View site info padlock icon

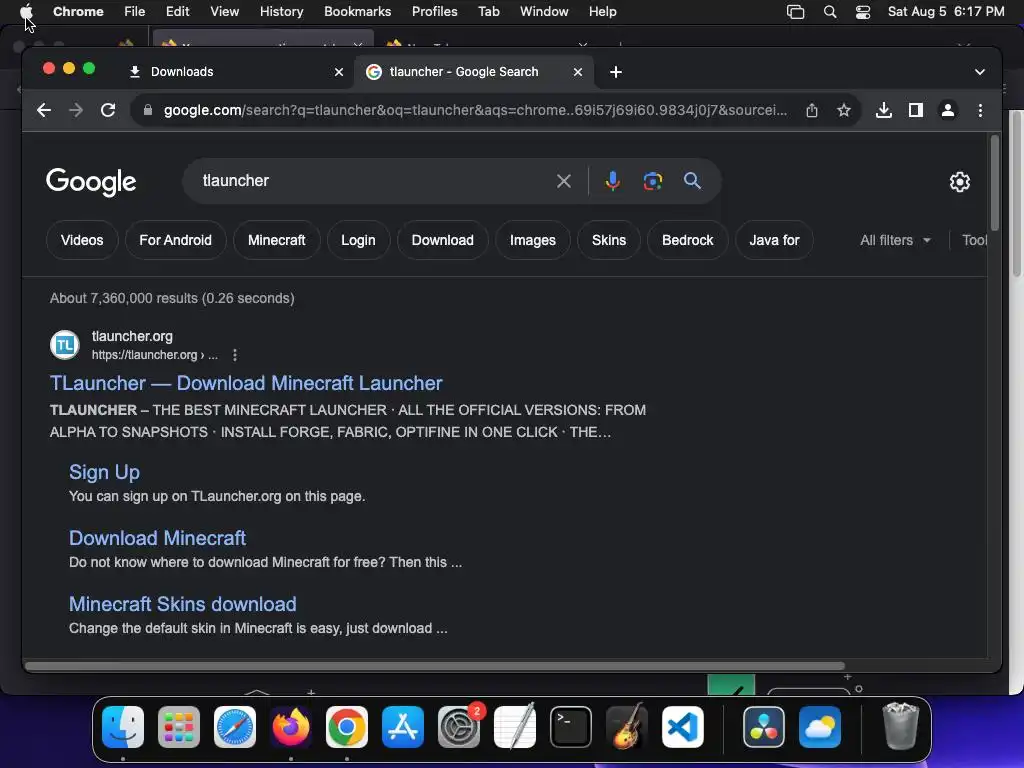tap(148, 110)
